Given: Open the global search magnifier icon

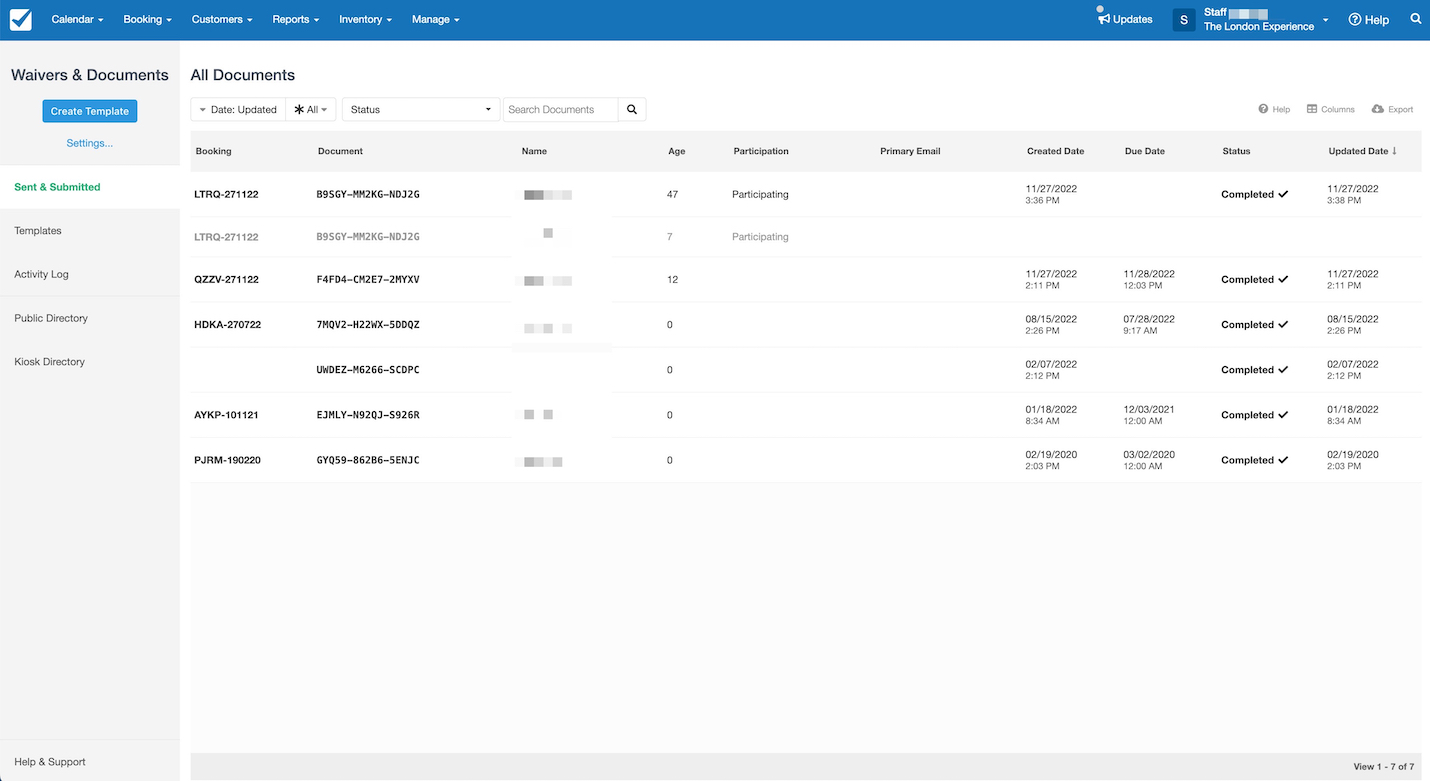Looking at the screenshot, I should pos(1416,19).
